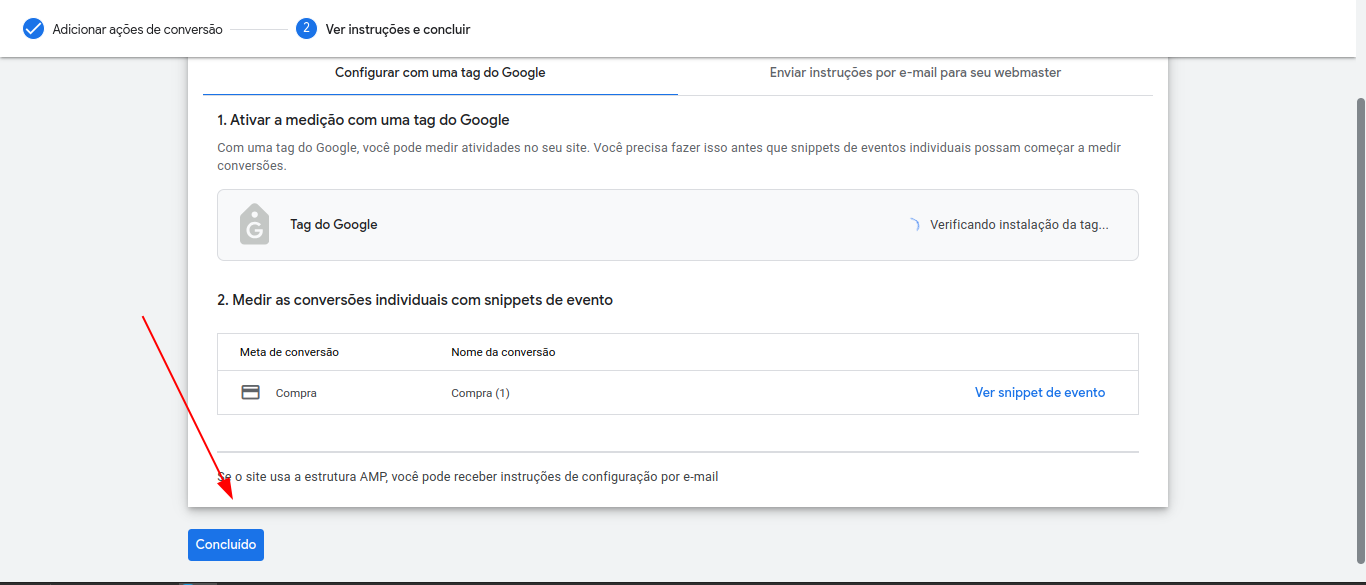
Task: Click the Meta de conversão column header
Action: (x=289, y=352)
